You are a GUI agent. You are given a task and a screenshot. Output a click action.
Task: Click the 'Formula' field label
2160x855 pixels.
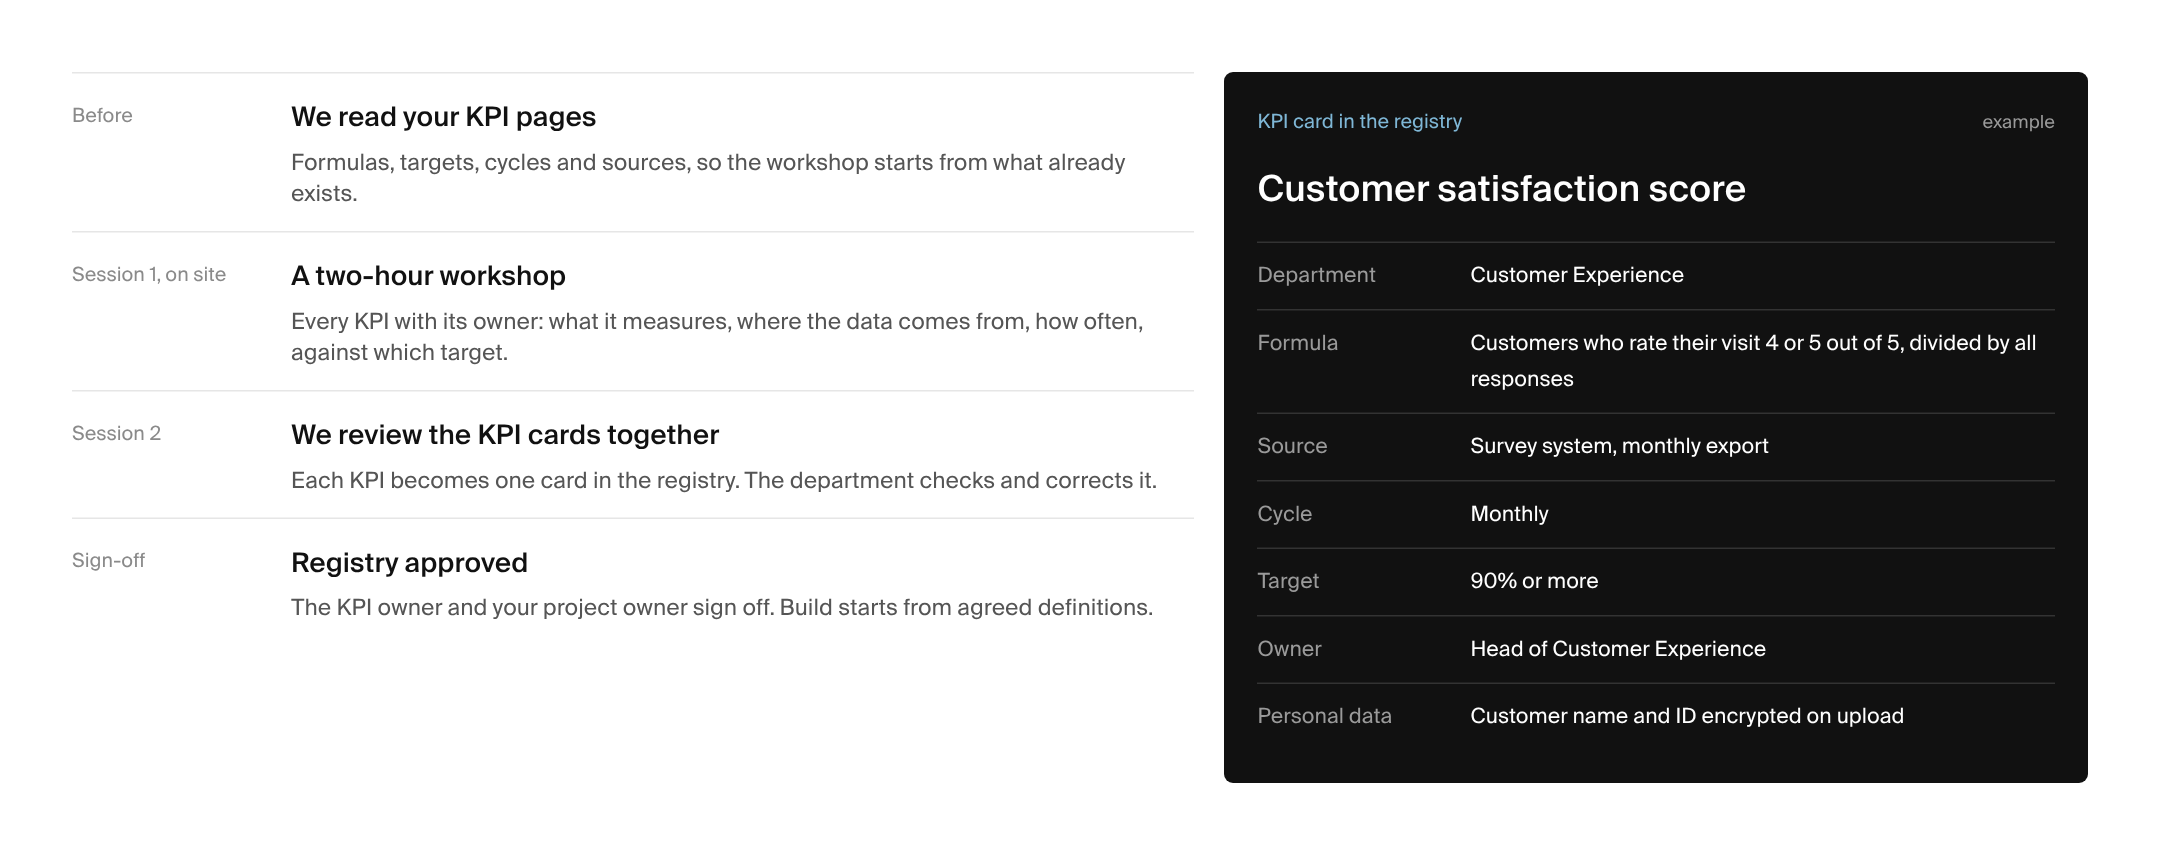tap(1297, 343)
